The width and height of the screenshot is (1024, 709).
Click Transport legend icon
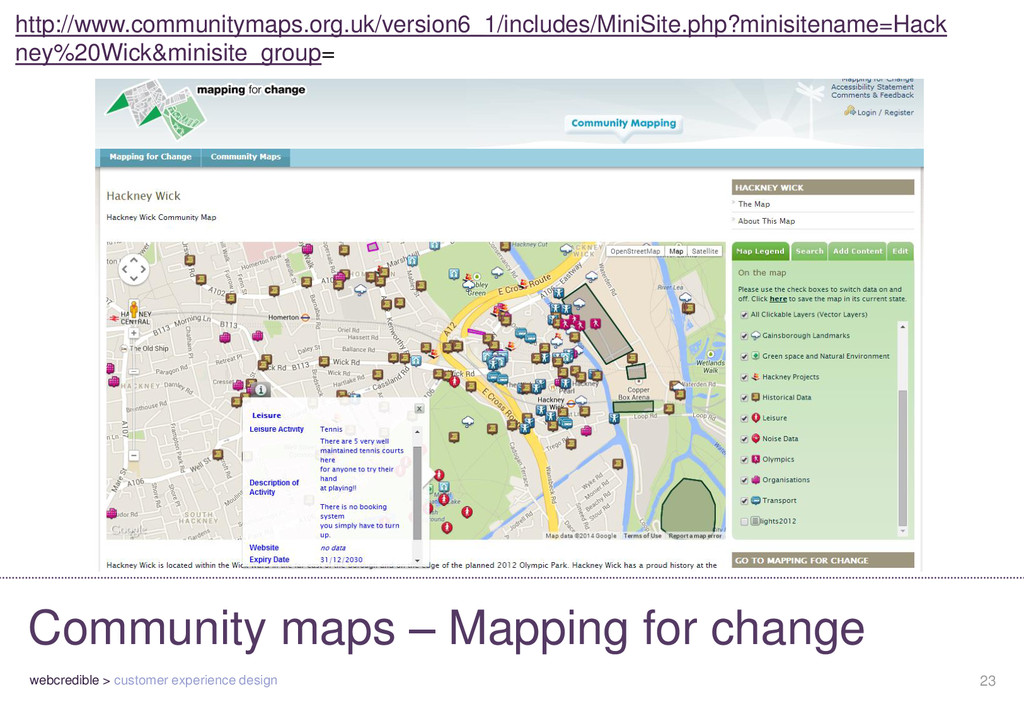(756, 500)
